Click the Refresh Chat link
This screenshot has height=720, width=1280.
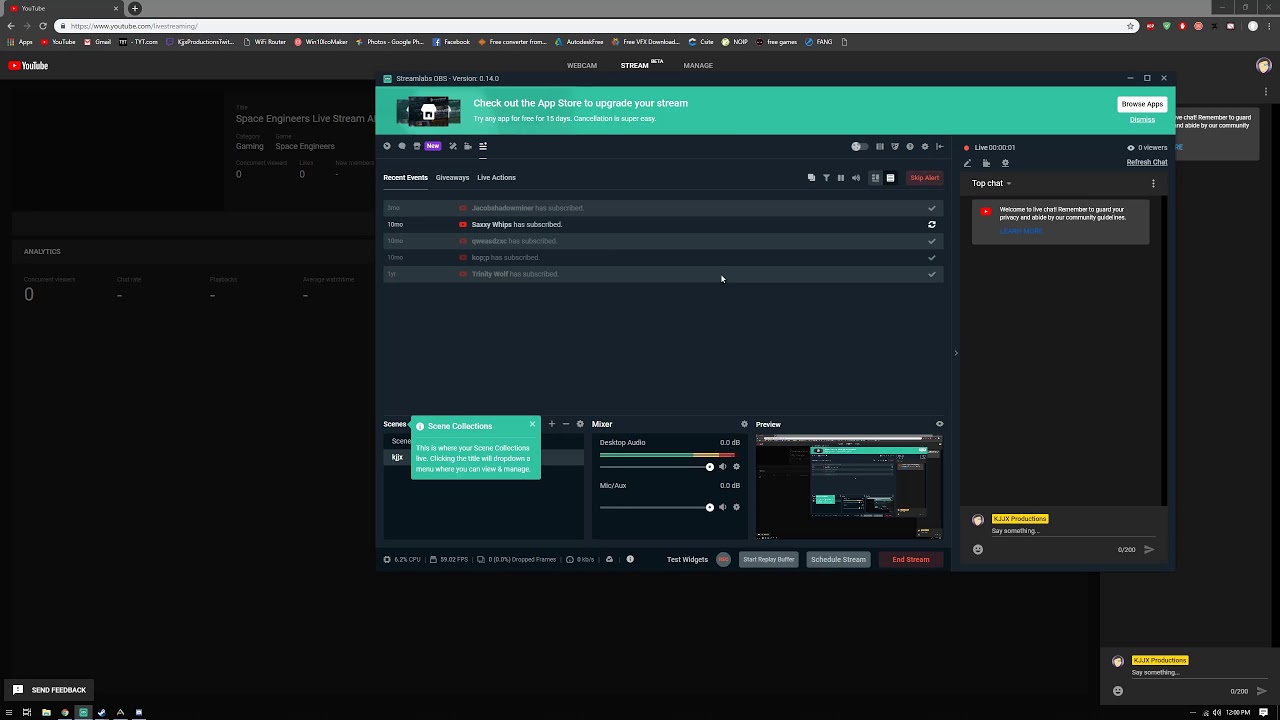pos(1147,163)
